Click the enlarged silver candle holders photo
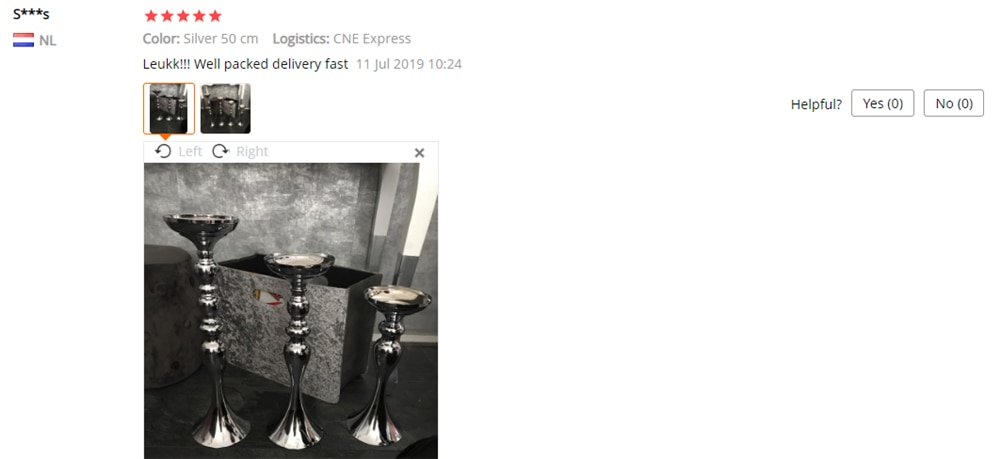The image size is (1000, 459). 291,311
